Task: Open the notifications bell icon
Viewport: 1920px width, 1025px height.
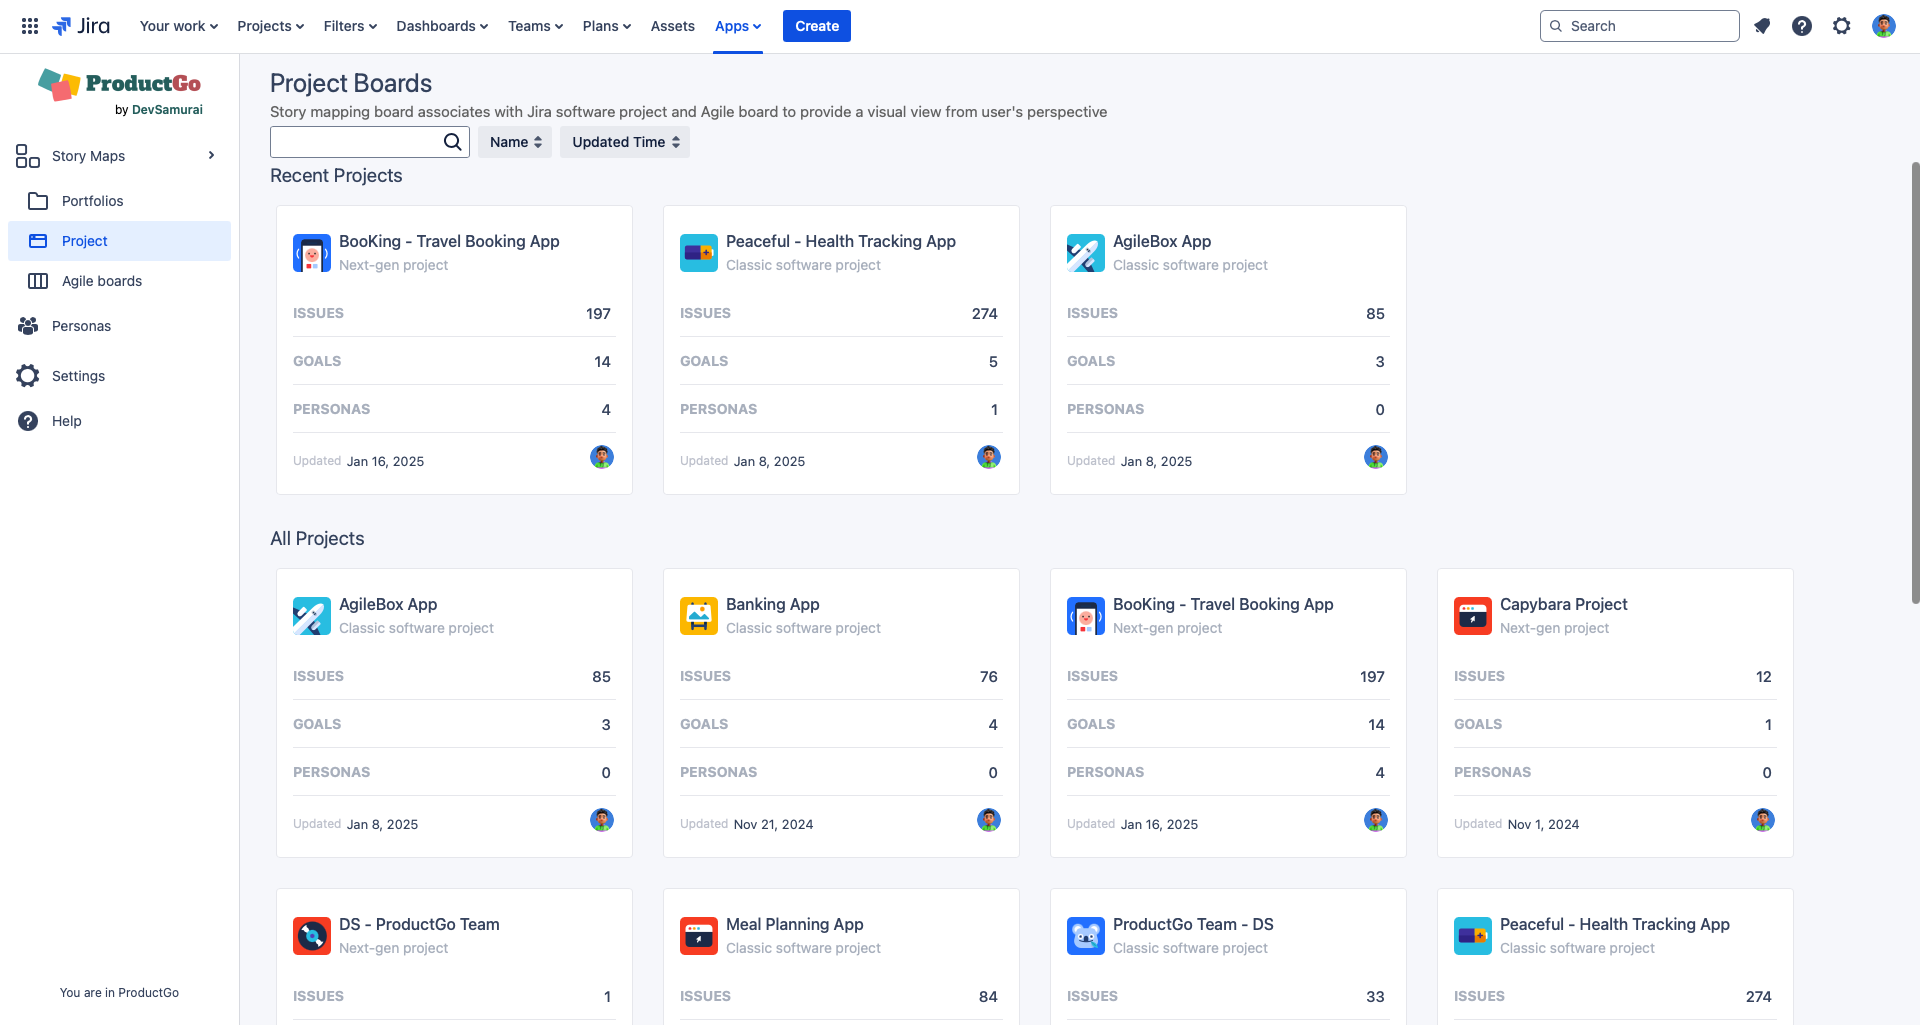Action: (x=1762, y=26)
